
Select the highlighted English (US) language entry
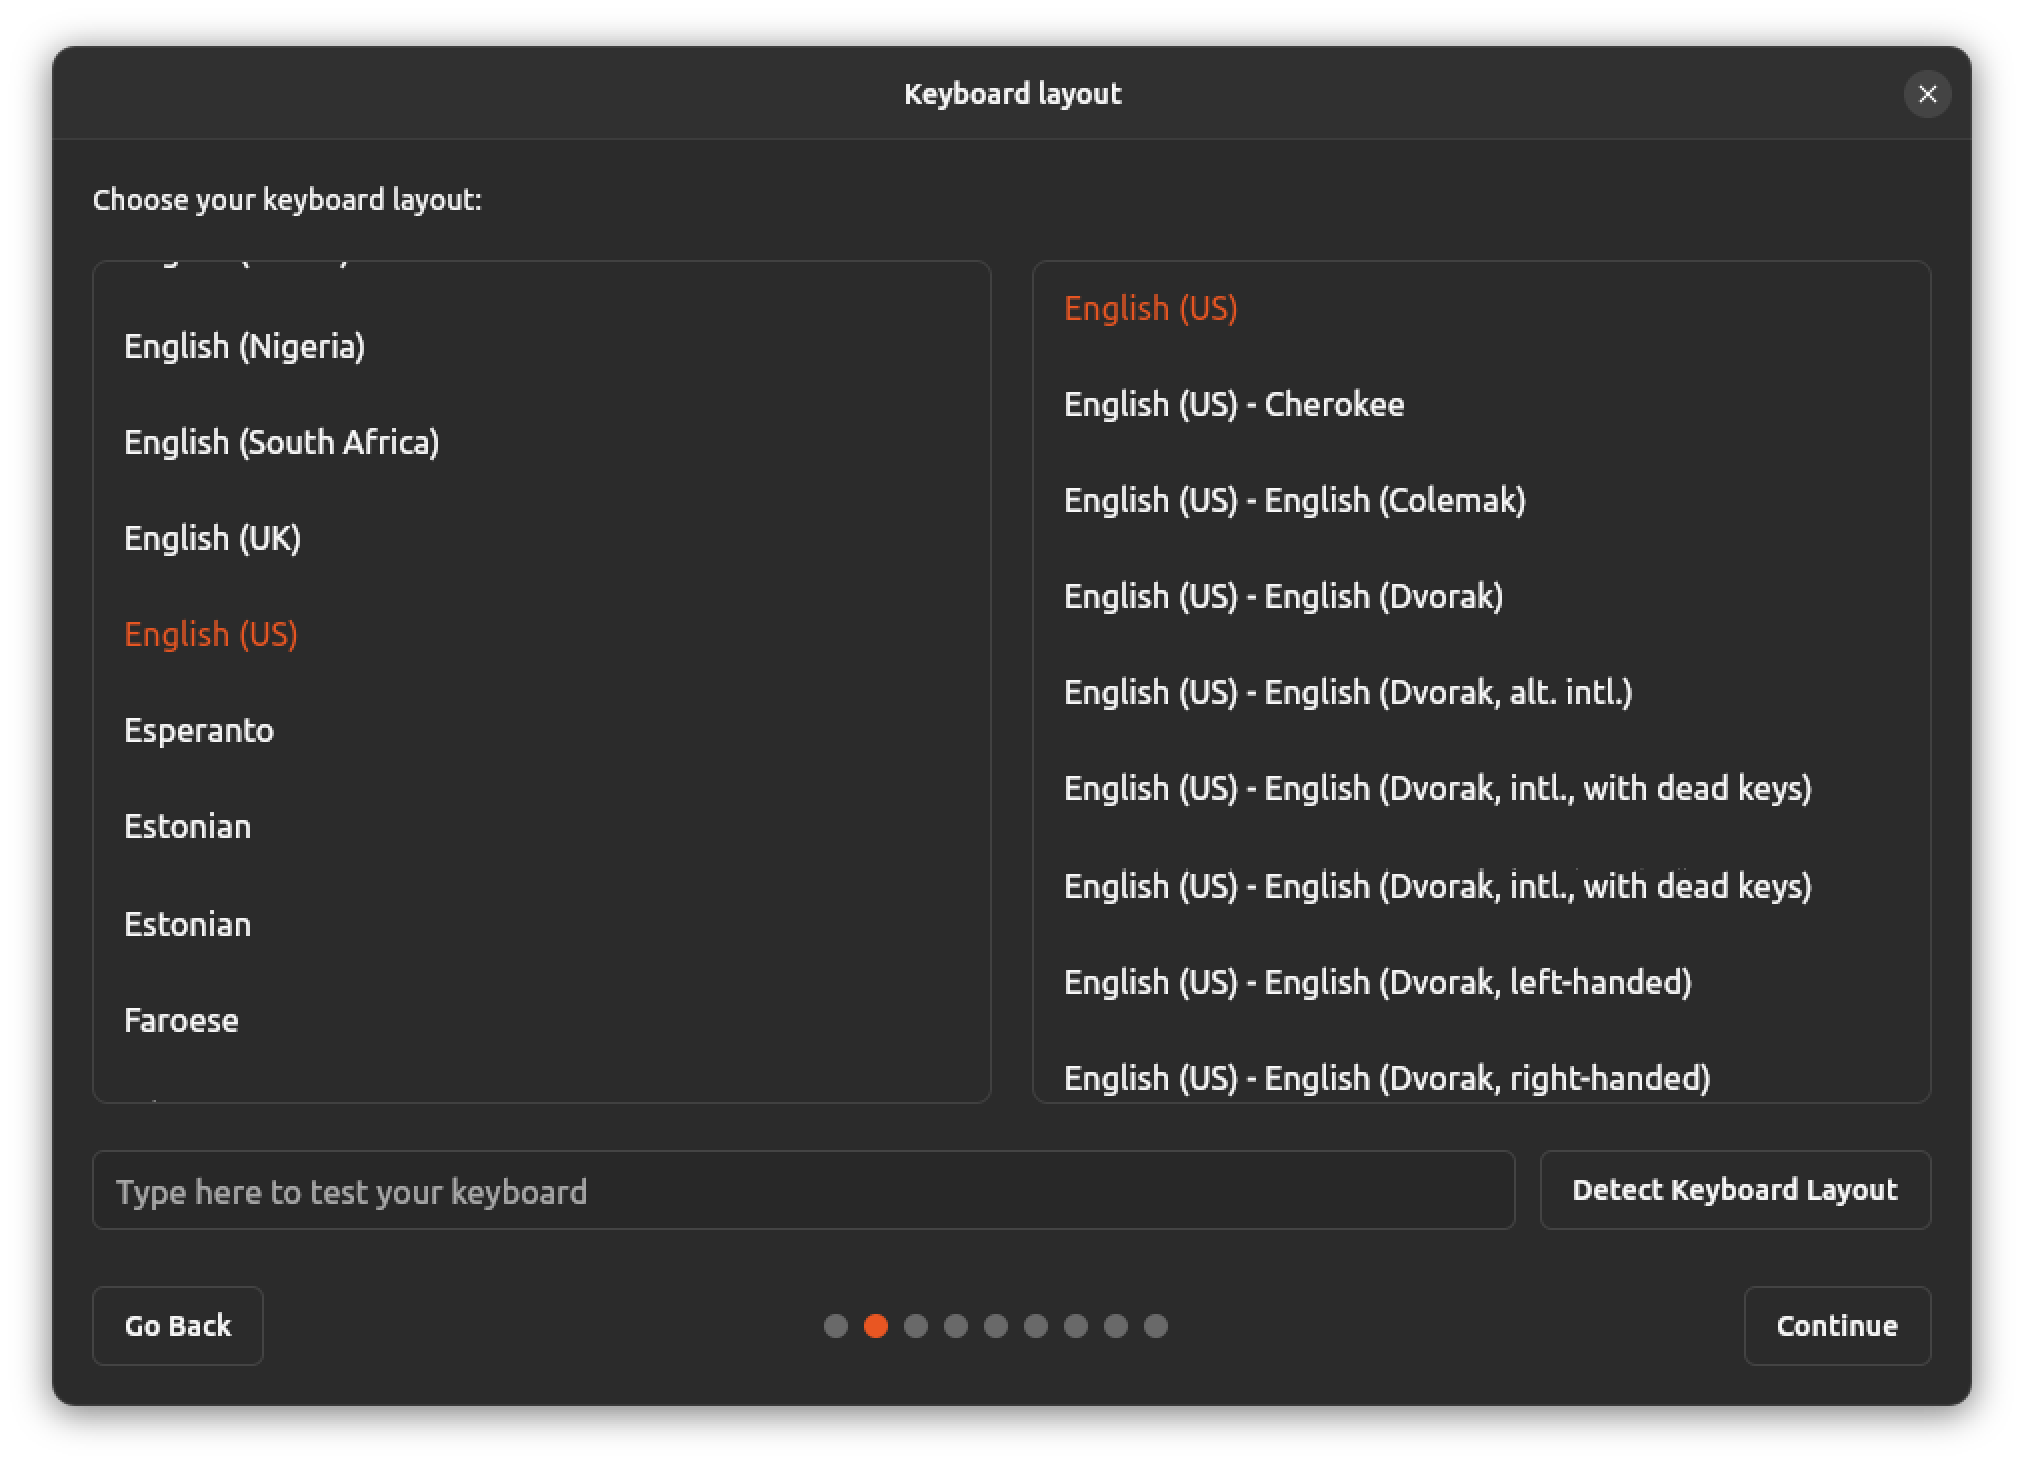click(x=211, y=635)
